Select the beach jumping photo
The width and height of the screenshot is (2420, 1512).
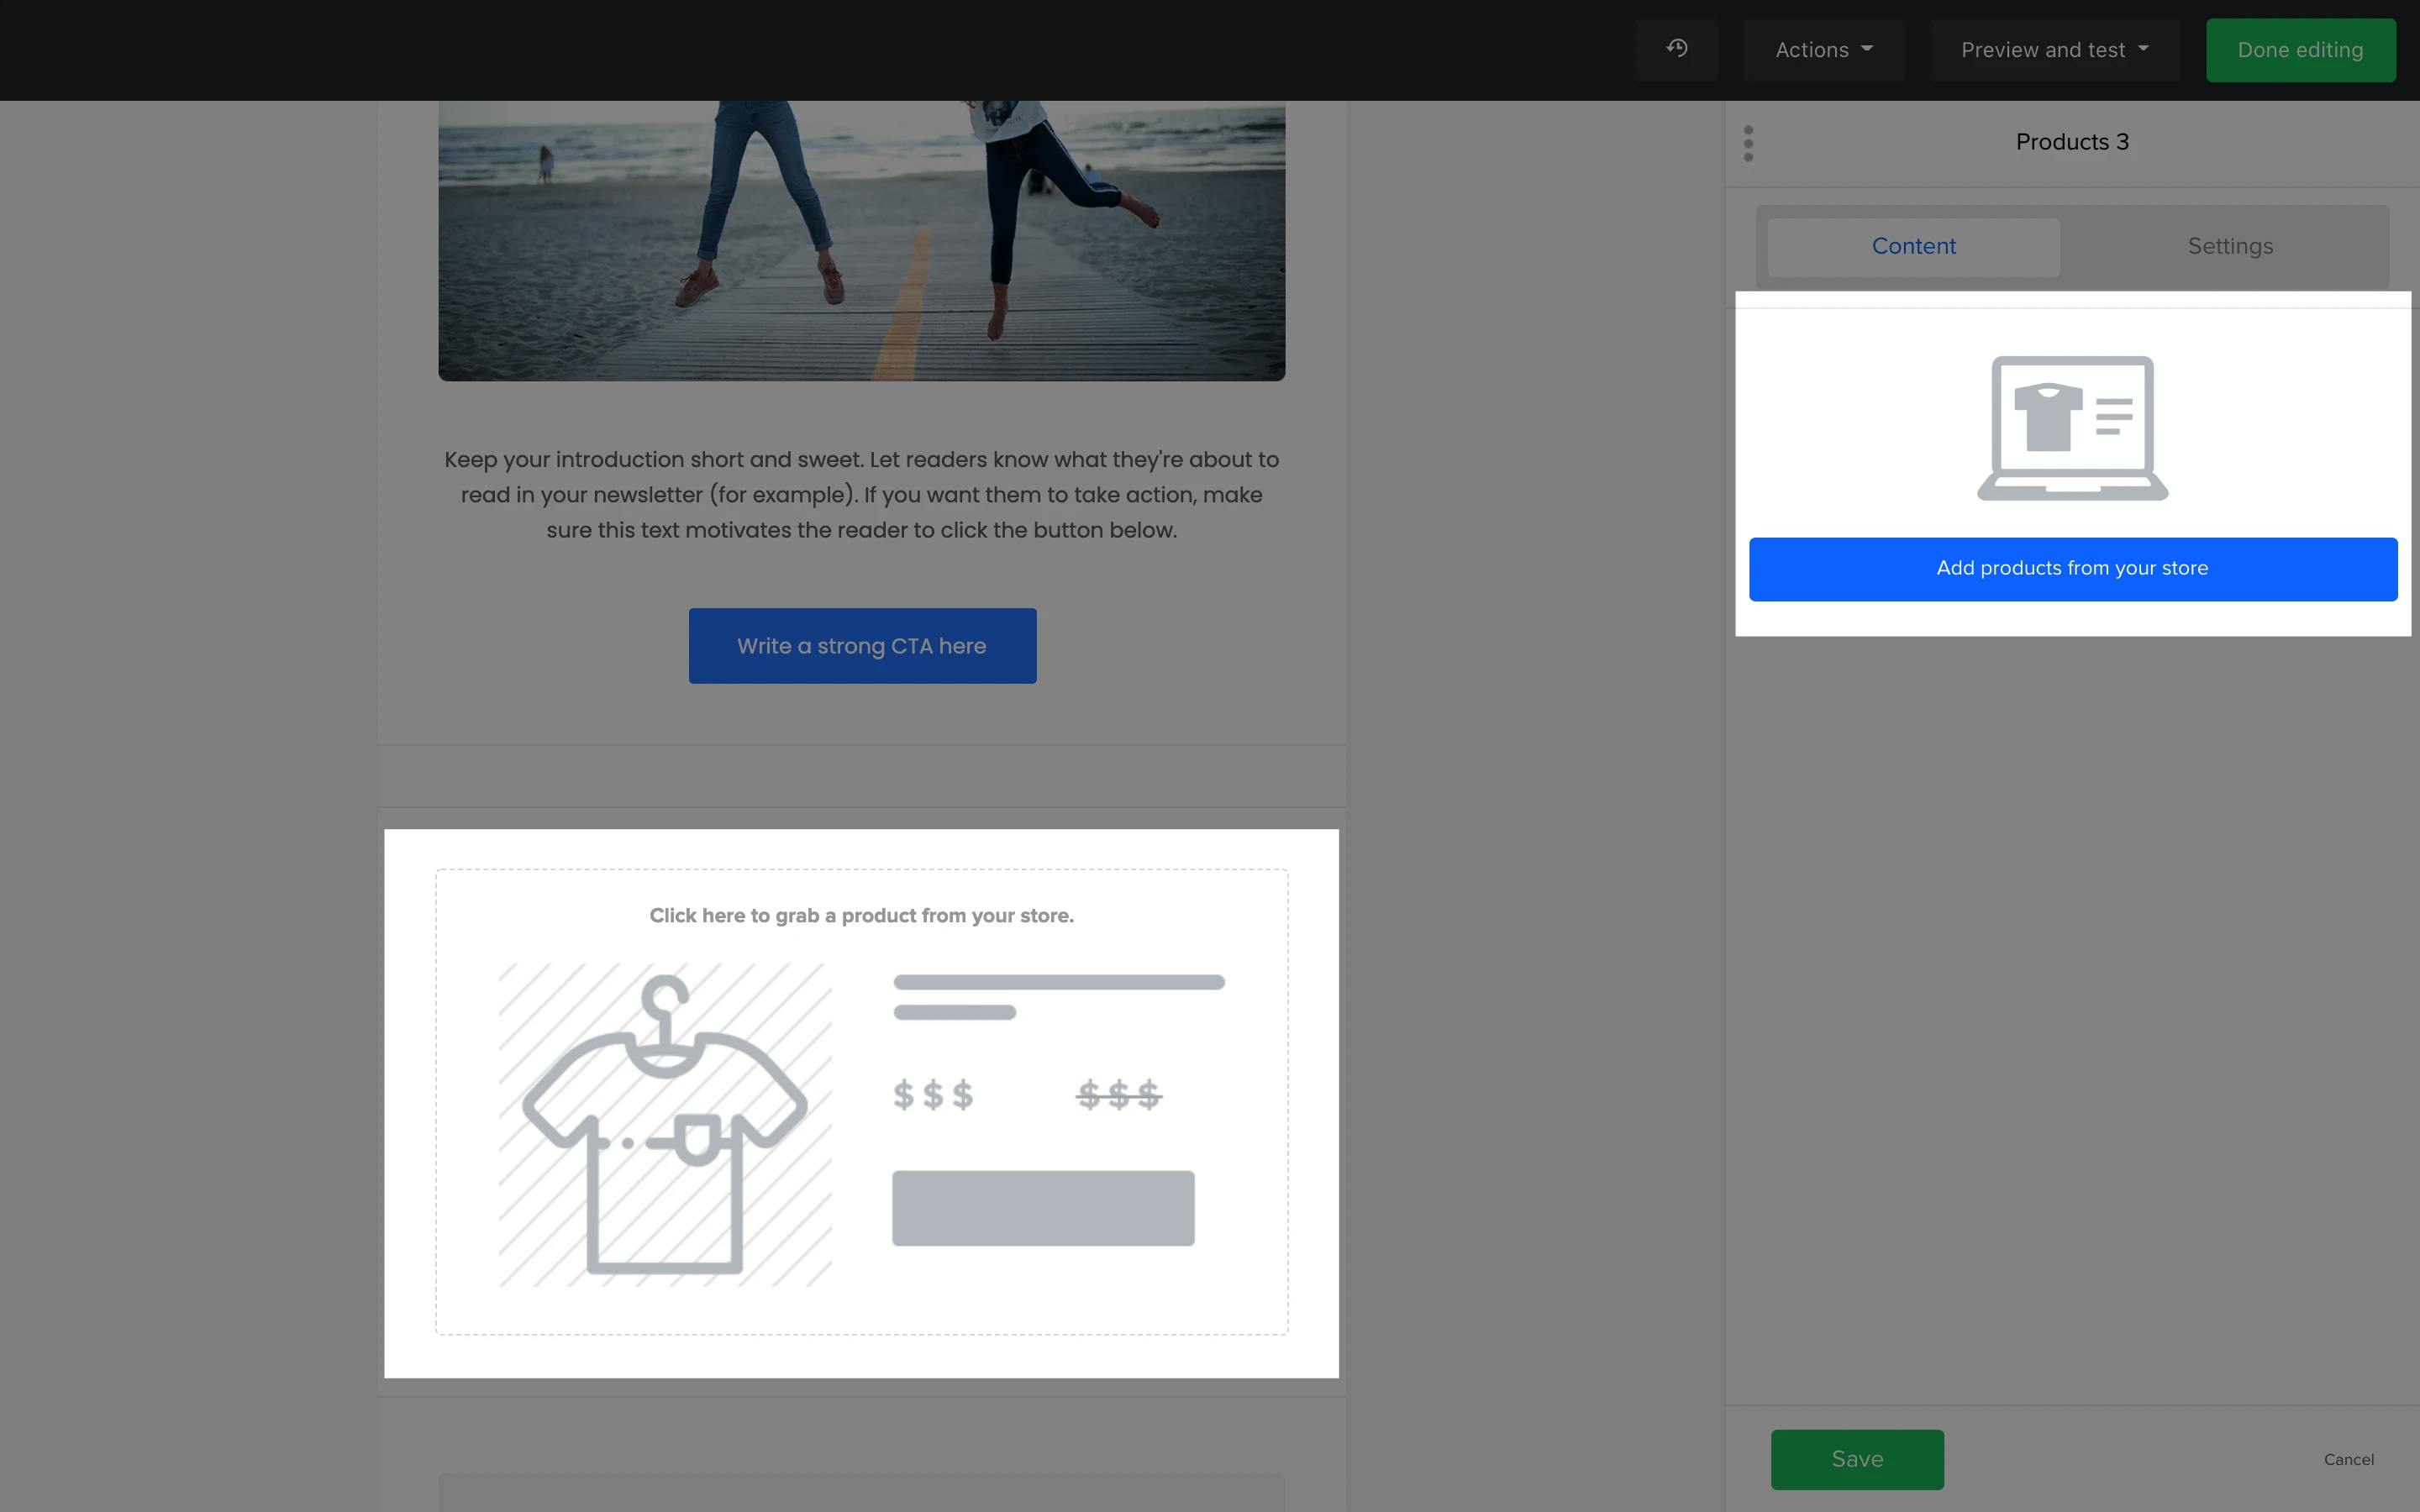(x=861, y=240)
